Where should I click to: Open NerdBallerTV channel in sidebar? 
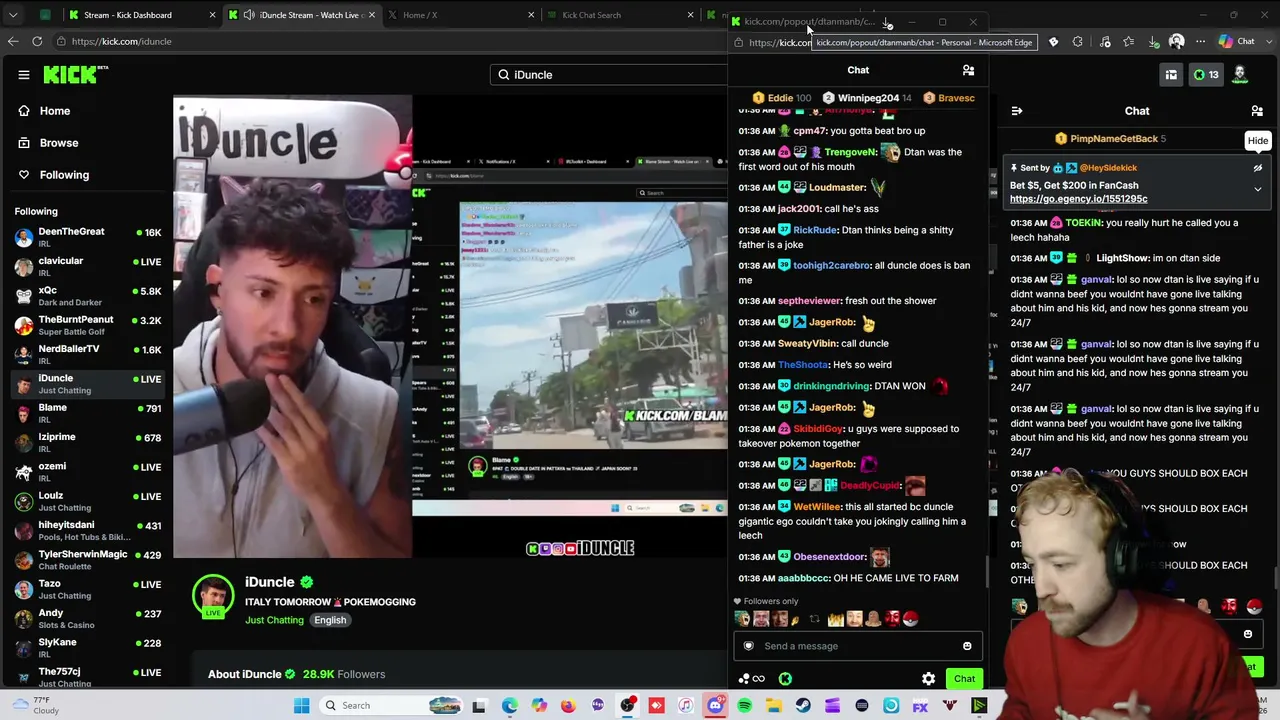[88, 354]
